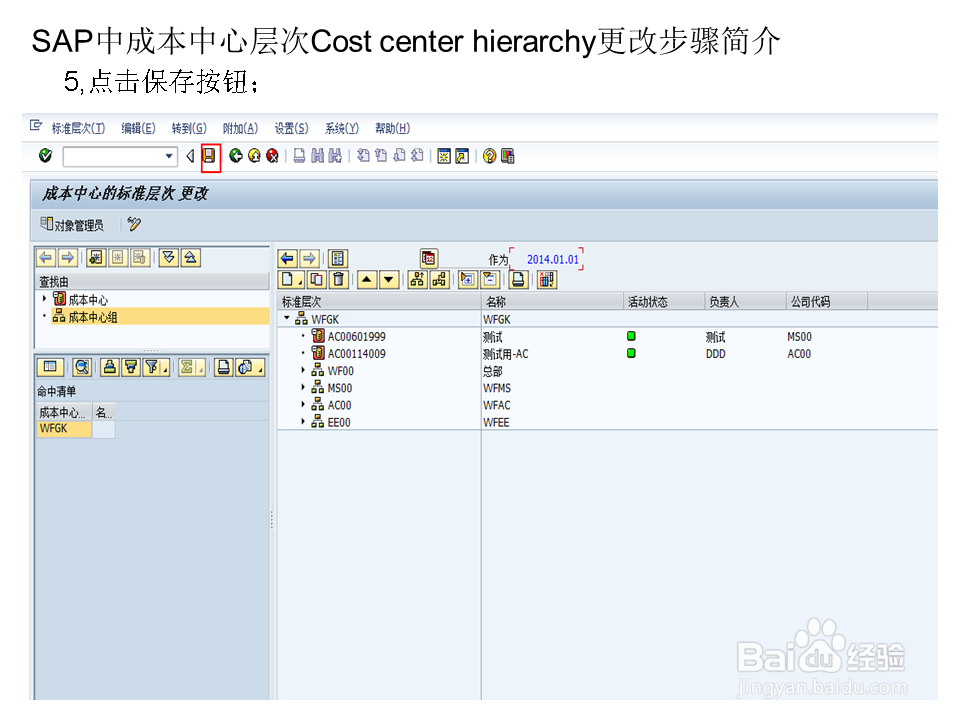Click the 标准层次 column header

pyautogui.click(x=380, y=301)
